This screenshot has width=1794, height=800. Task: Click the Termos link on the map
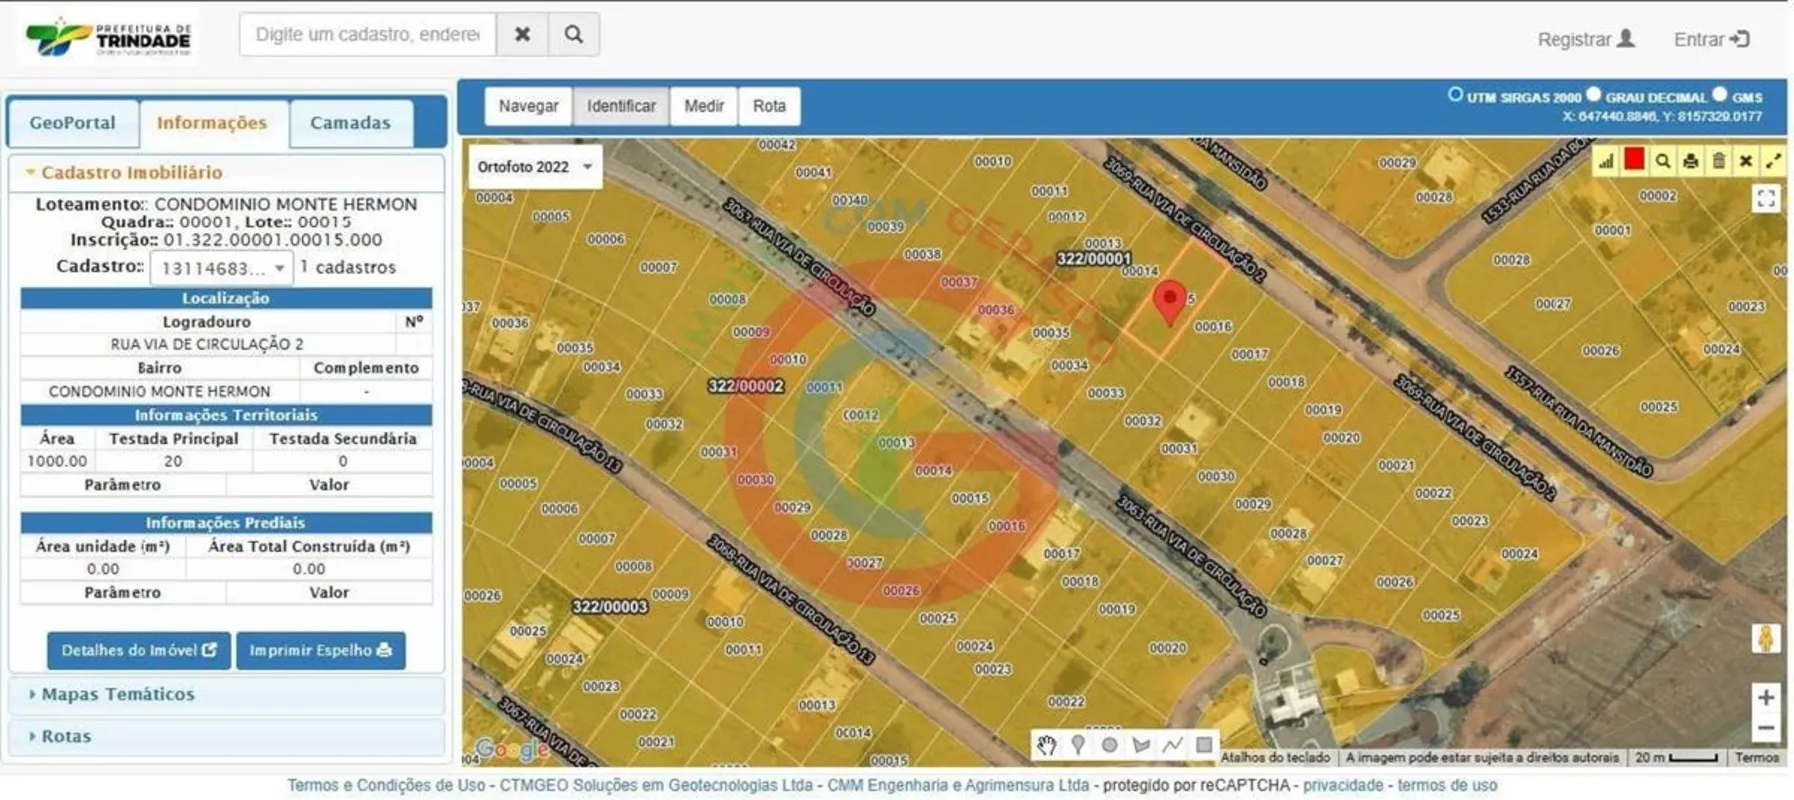coord(1757,757)
